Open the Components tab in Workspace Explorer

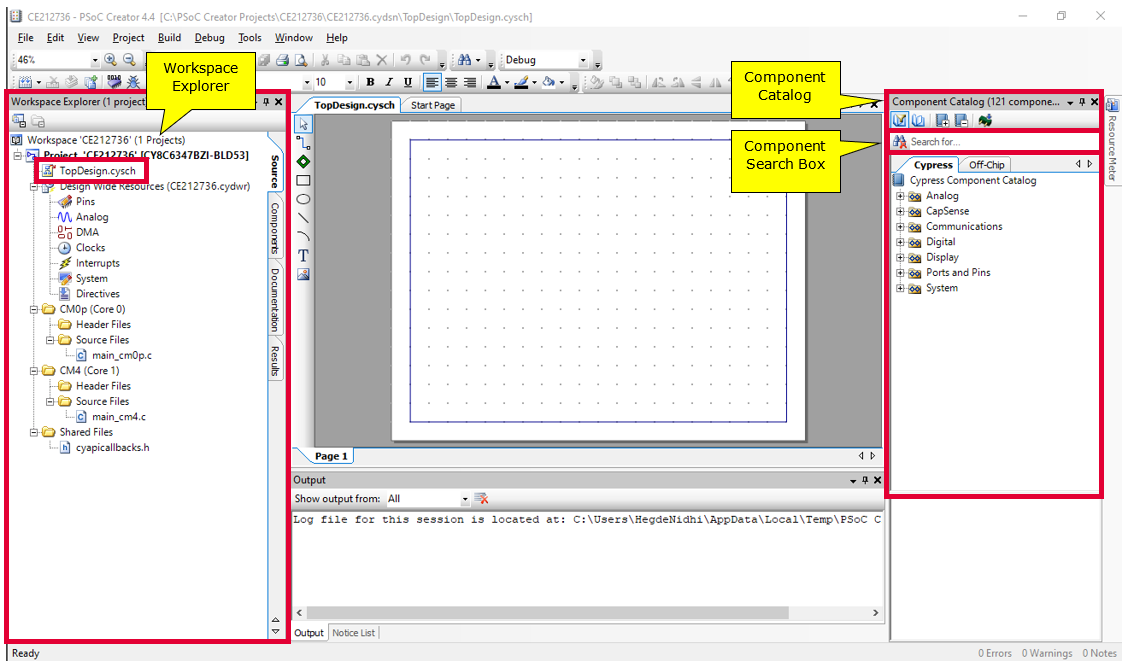pos(275,227)
